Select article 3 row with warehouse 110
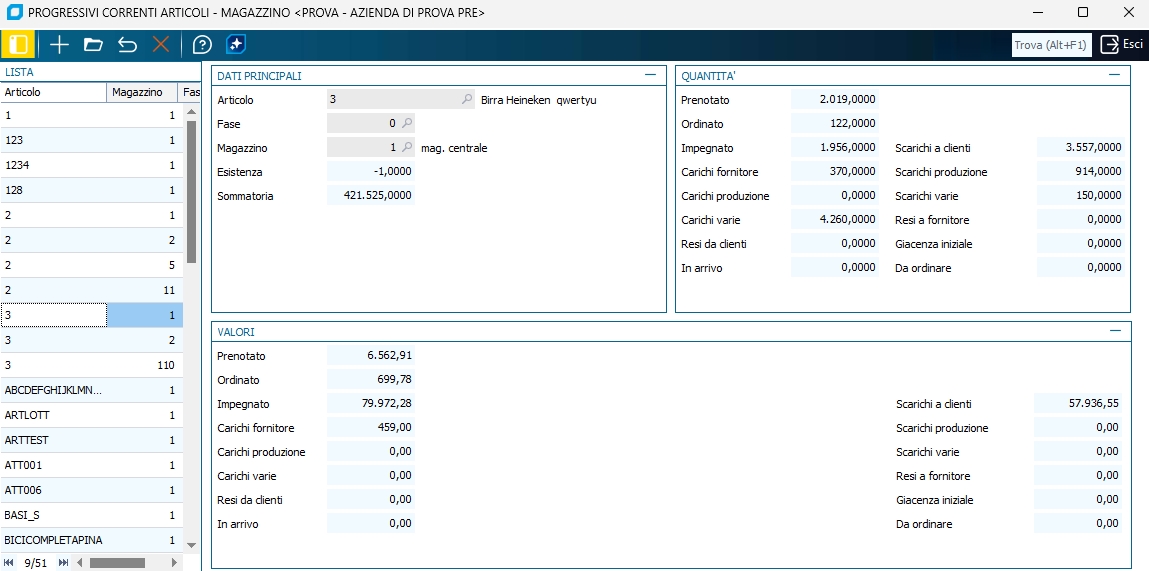This screenshot has height=571, width=1149. coord(91,364)
